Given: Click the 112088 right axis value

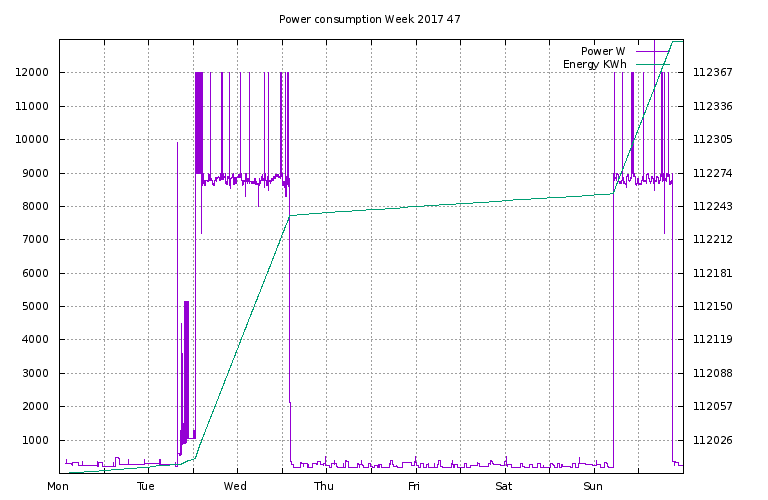Looking at the screenshot, I should [x=713, y=373].
